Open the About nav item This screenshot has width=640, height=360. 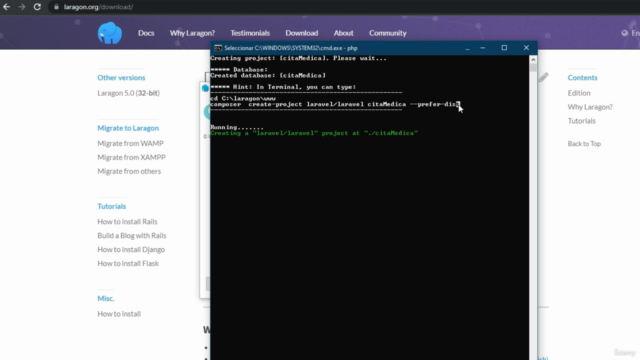point(344,33)
